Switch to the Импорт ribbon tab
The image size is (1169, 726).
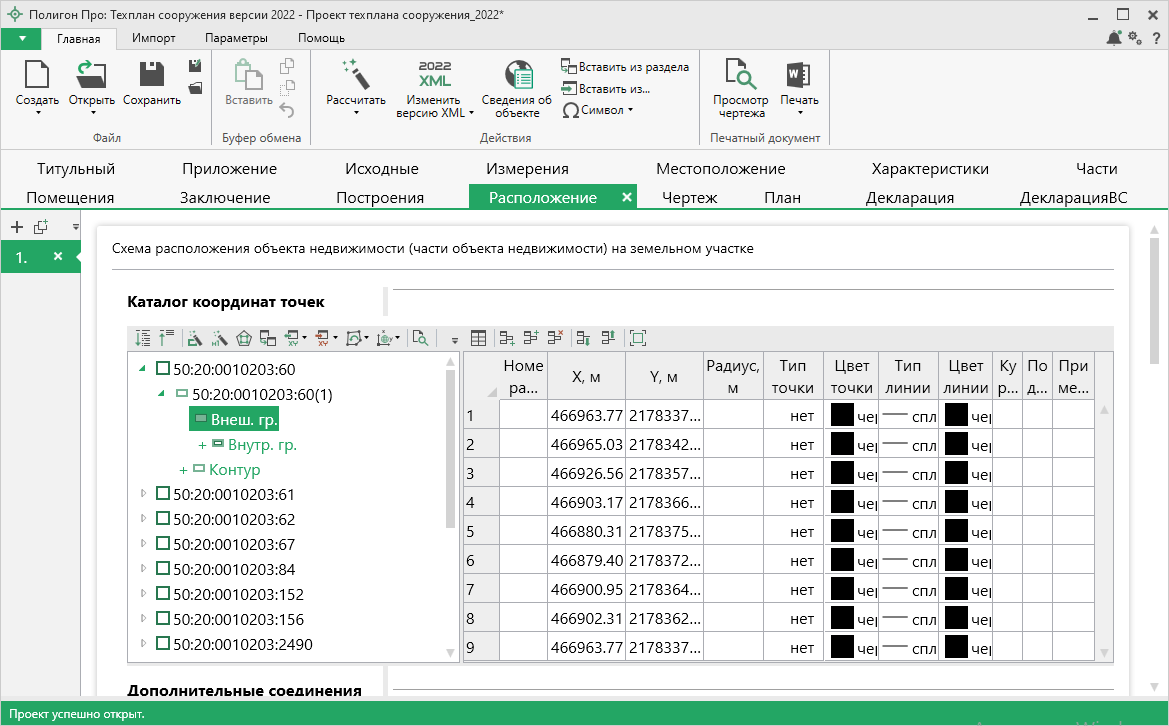[x=154, y=38]
